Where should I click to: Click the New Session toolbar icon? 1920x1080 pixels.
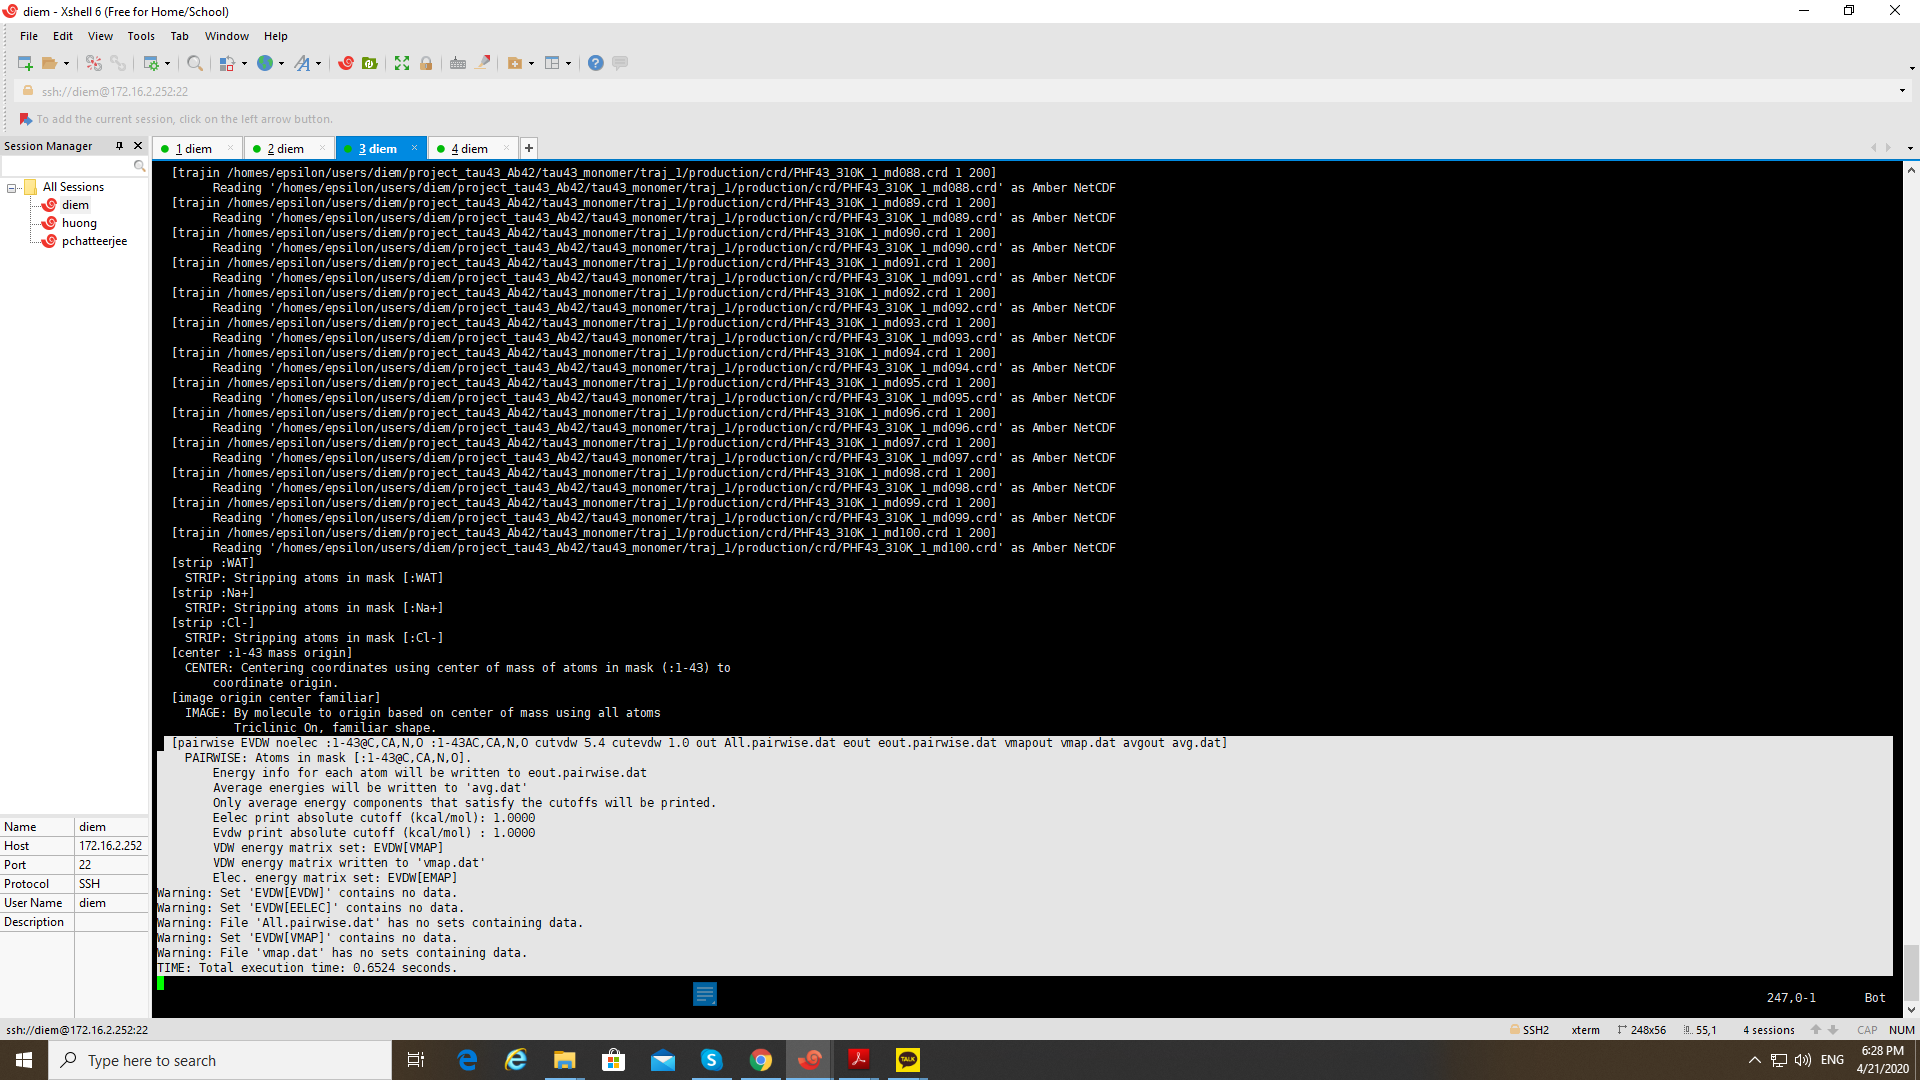tap(25, 63)
